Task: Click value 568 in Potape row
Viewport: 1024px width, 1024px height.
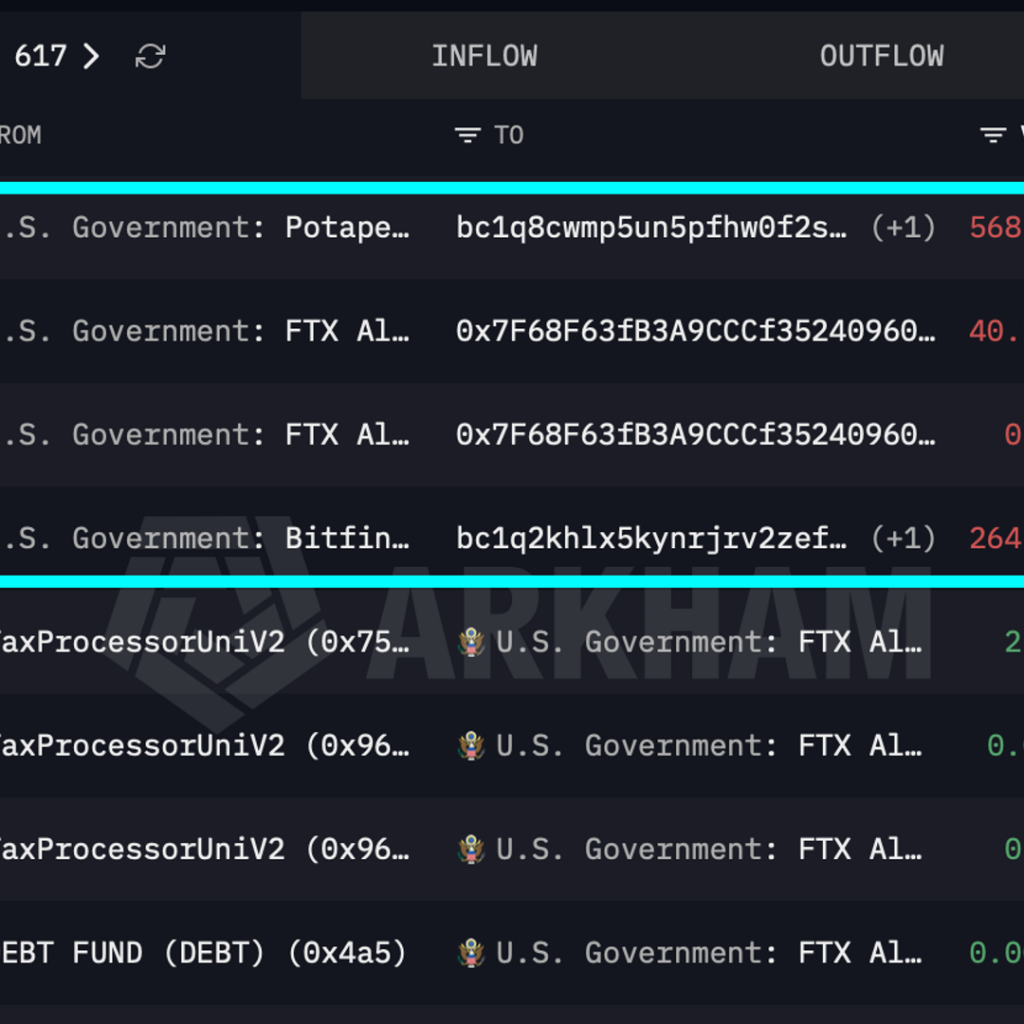Action: [997, 227]
